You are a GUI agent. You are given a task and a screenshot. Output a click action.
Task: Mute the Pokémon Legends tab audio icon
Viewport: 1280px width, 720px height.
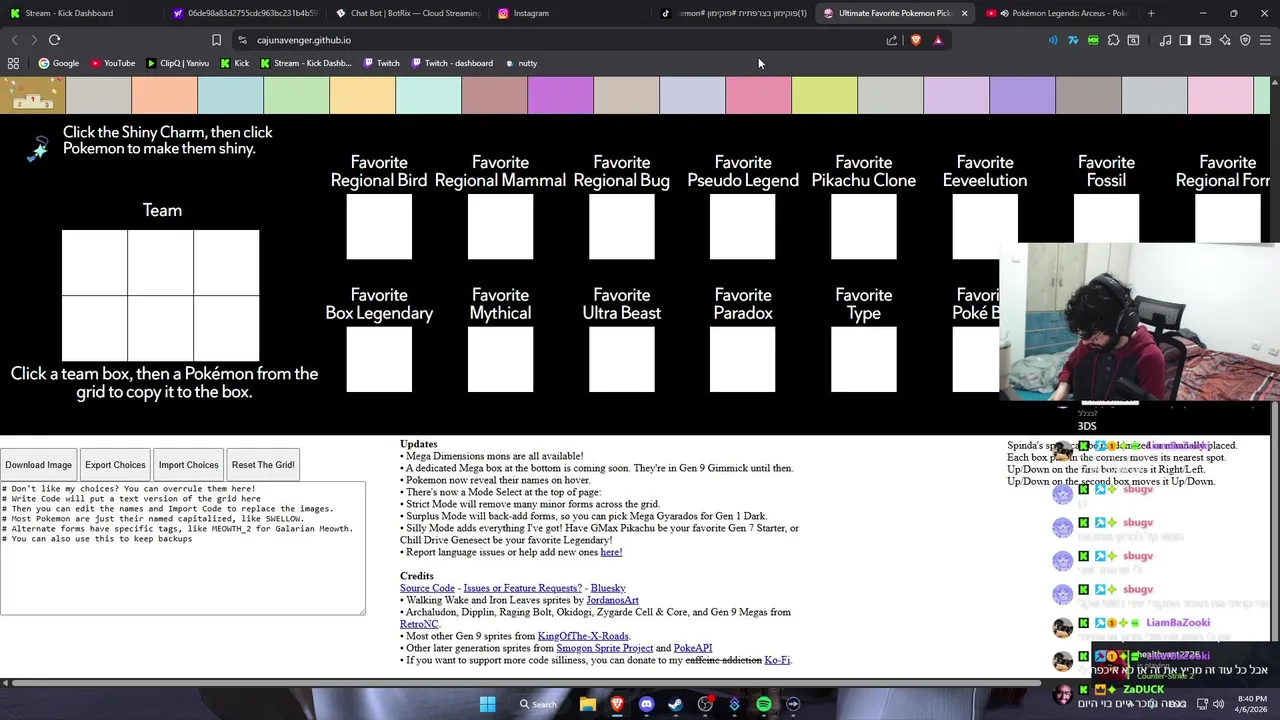pyautogui.click(x=1004, y=13)
